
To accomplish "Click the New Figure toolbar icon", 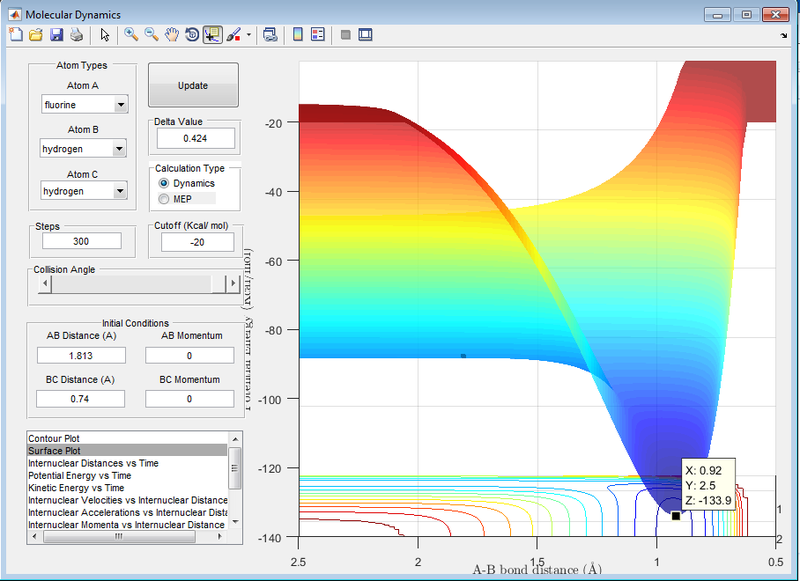I will pyautogui.click(x=15, y=35).
